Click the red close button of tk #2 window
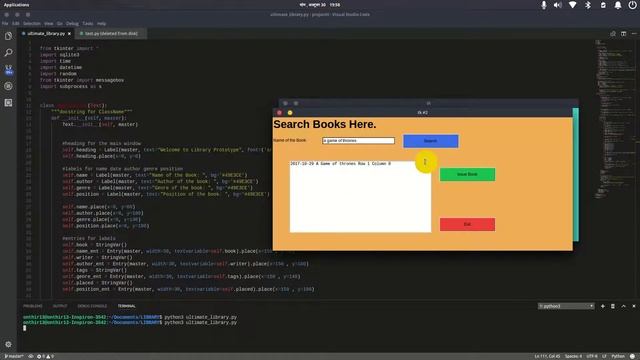Viewport: 640px width, 360px height. pos(280,113)
